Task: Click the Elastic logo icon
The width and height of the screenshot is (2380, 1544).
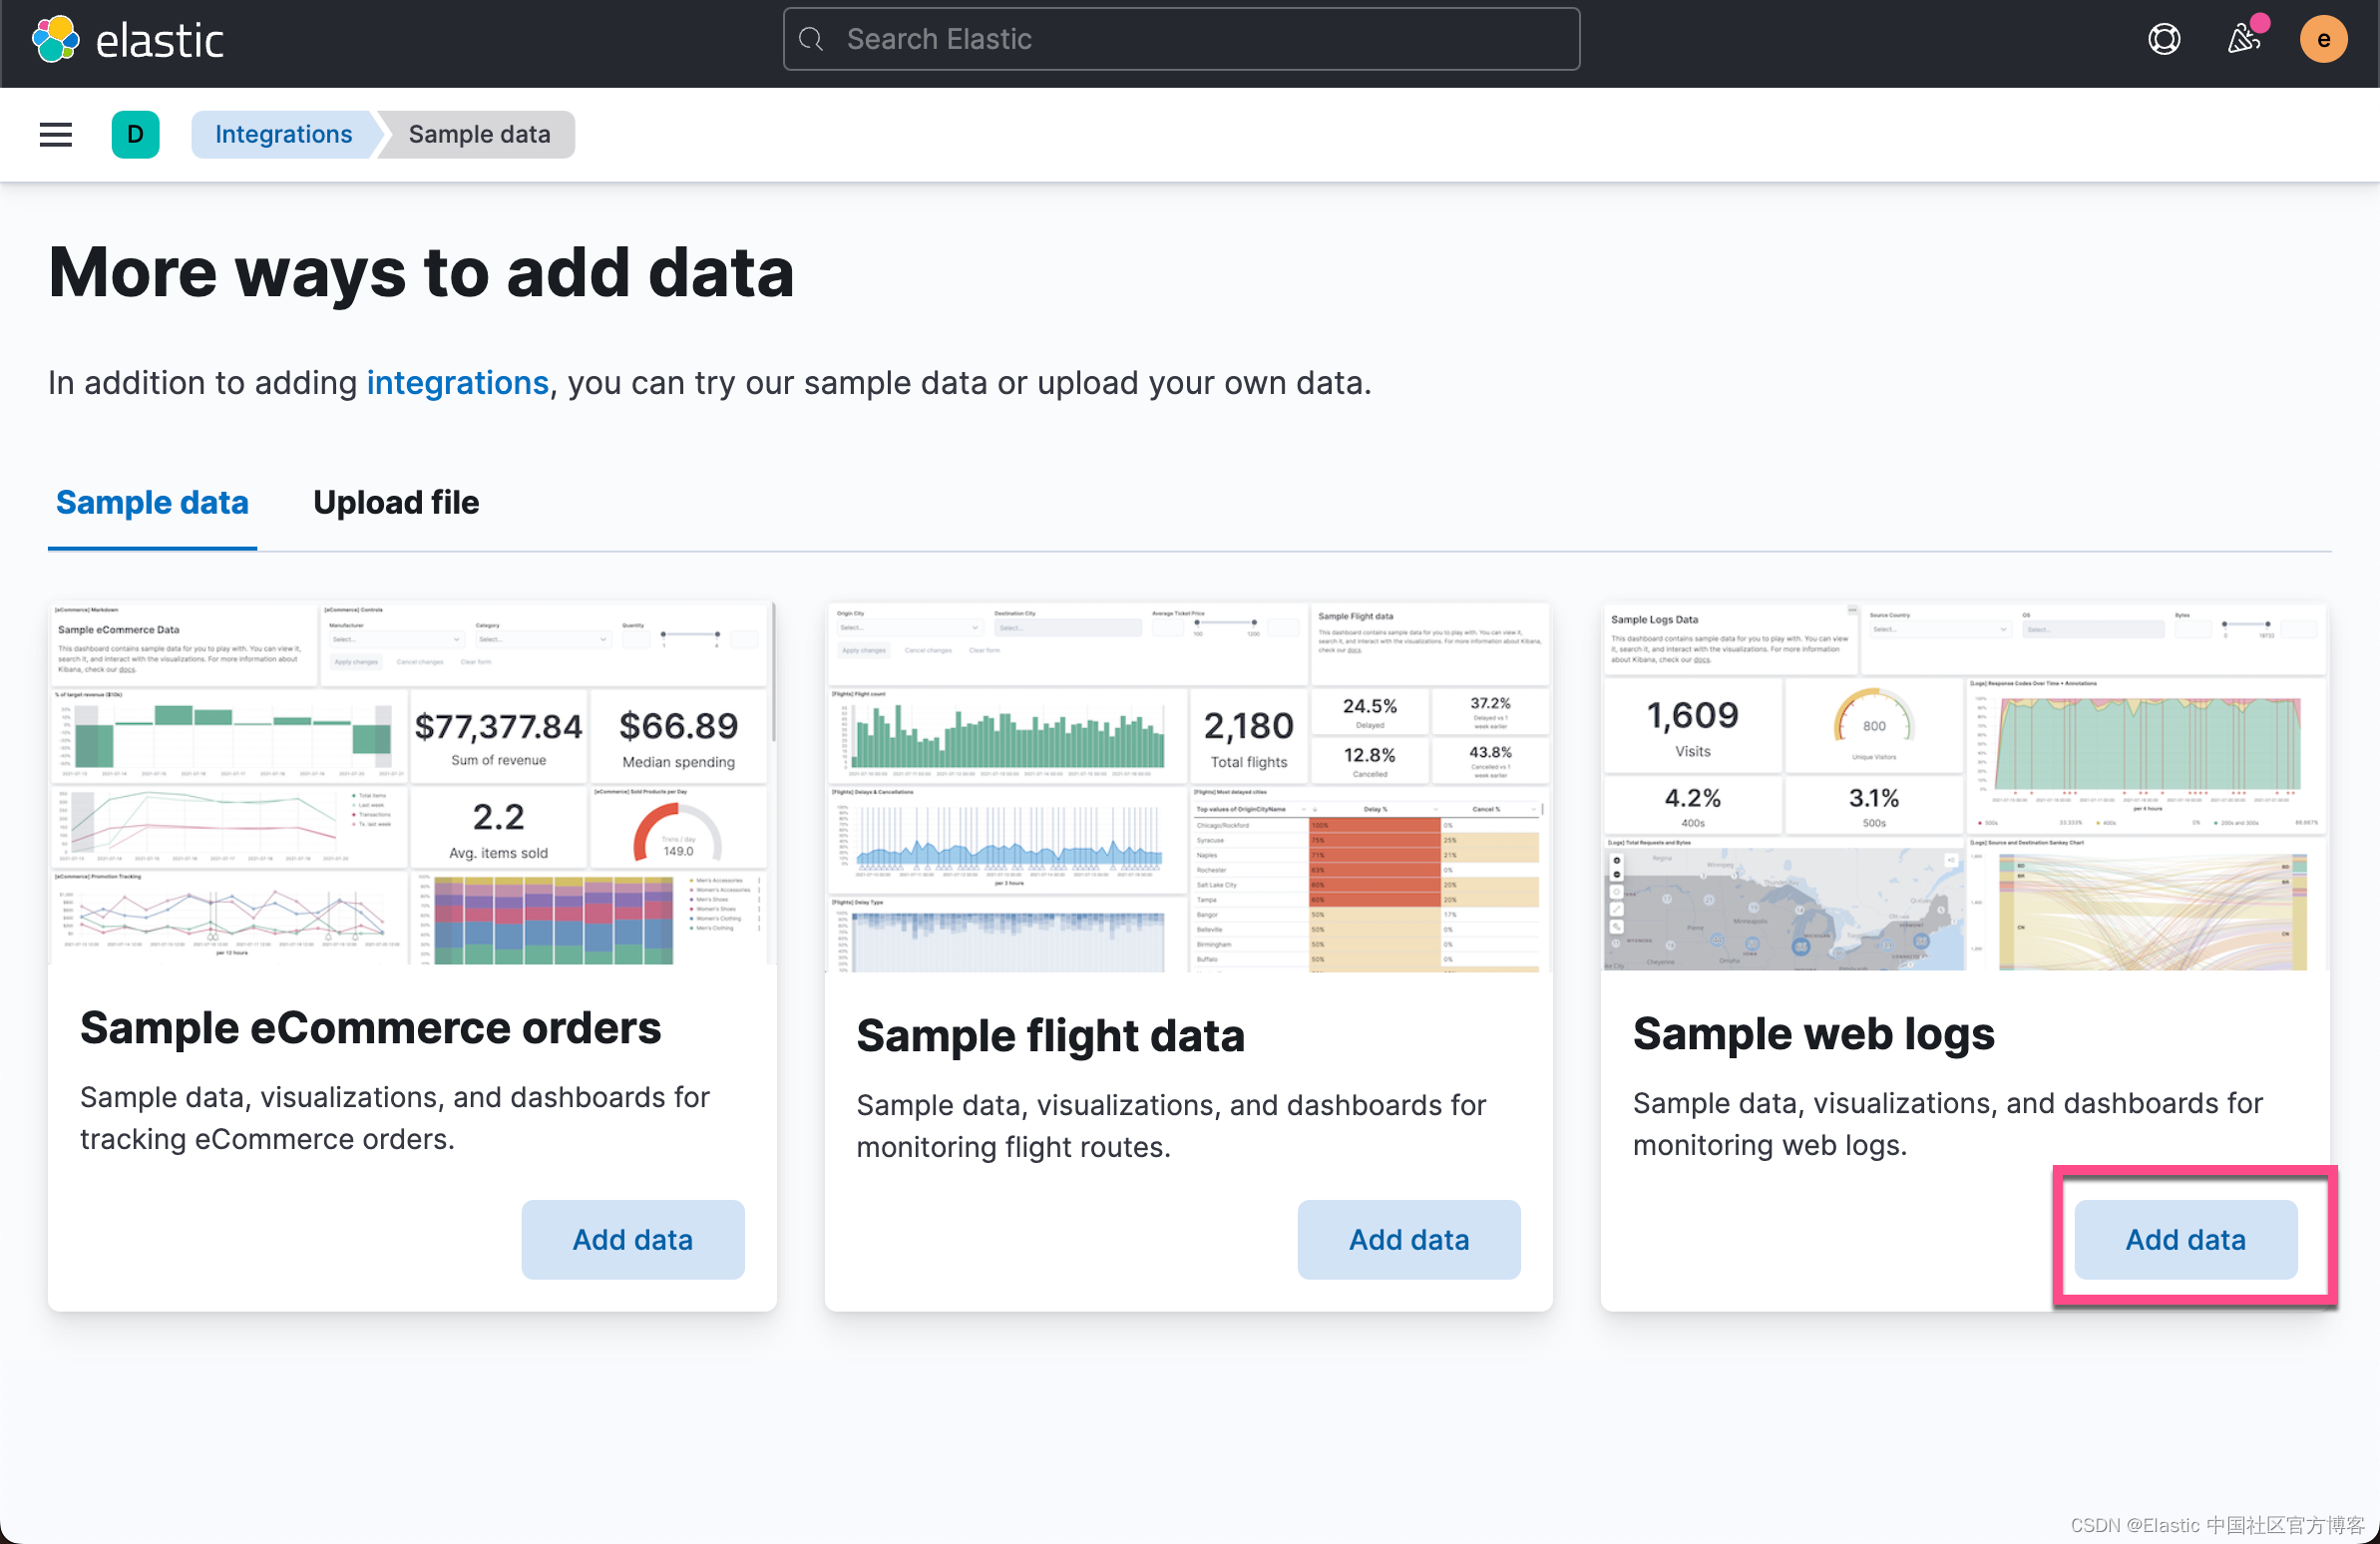Action: pos(55,40)
